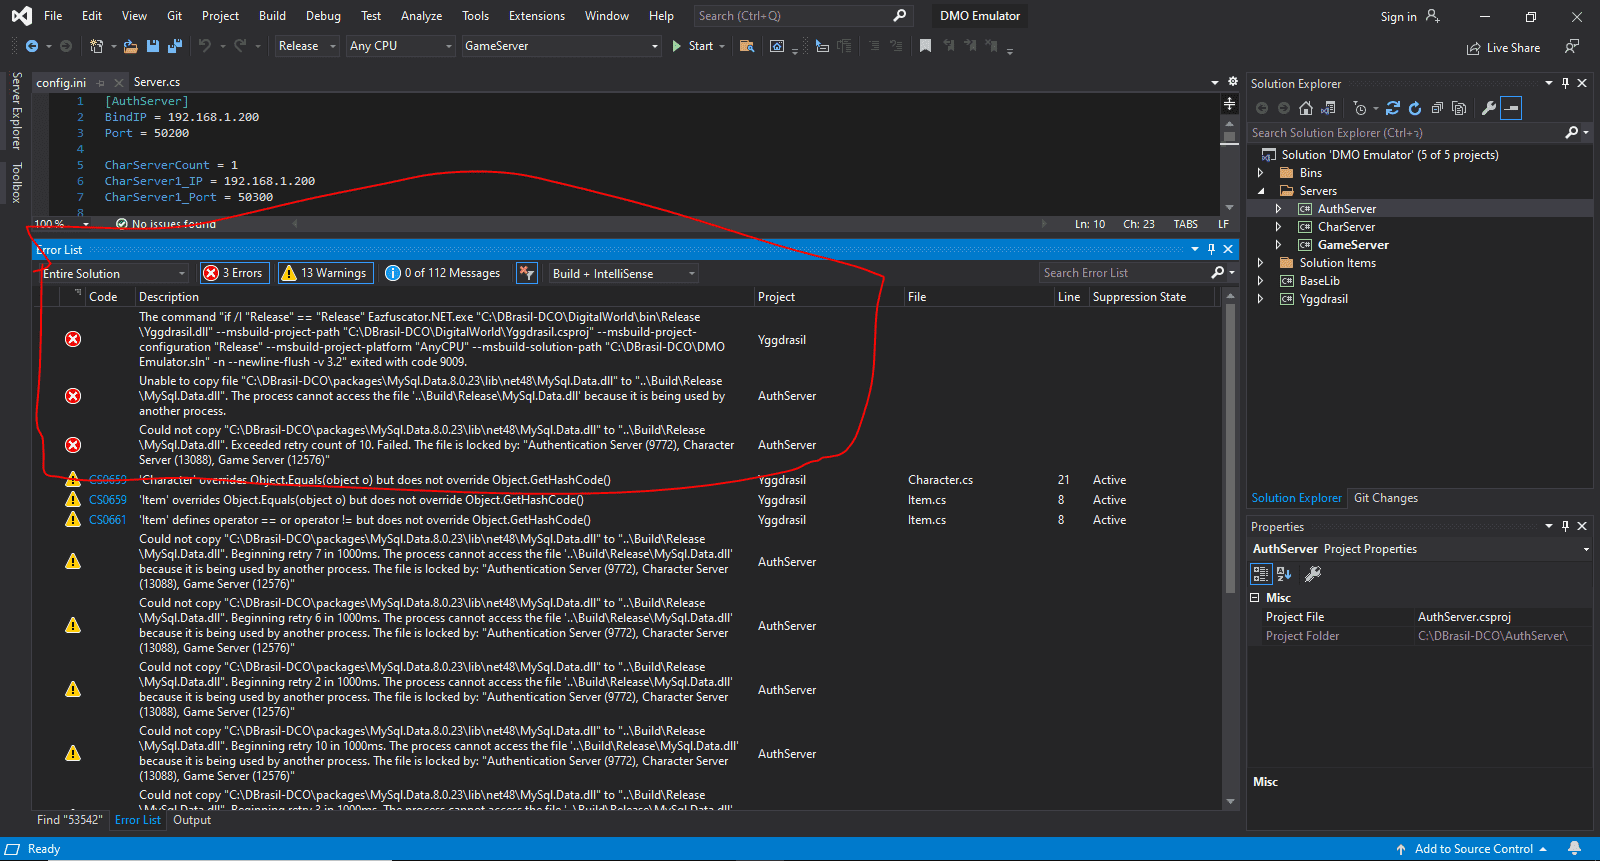Toggle the clear filter build icon in Error List
This screenshot has height=861, width=1600.
pos(527,273)
